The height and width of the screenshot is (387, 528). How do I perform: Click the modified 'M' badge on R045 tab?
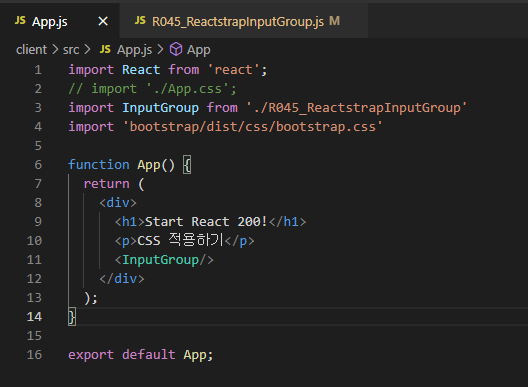coord(334,21)
